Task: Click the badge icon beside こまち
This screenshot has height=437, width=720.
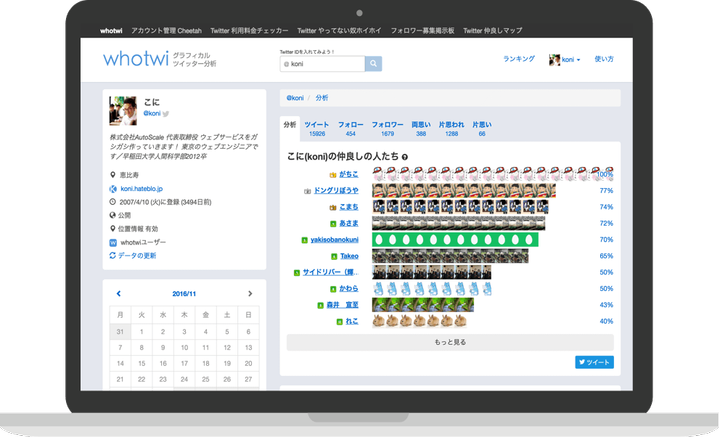Action: 333,207
